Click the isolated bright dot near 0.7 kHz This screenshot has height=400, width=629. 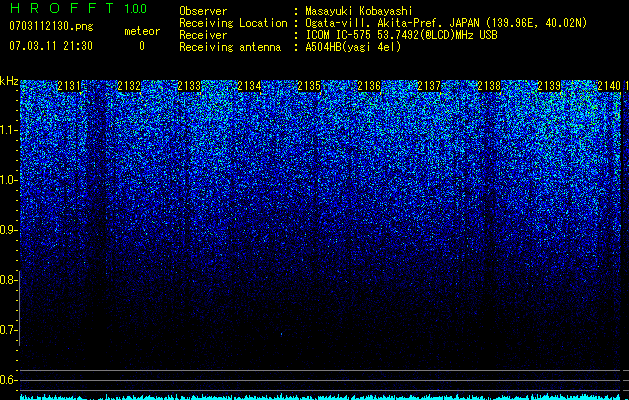coord(282,334)
